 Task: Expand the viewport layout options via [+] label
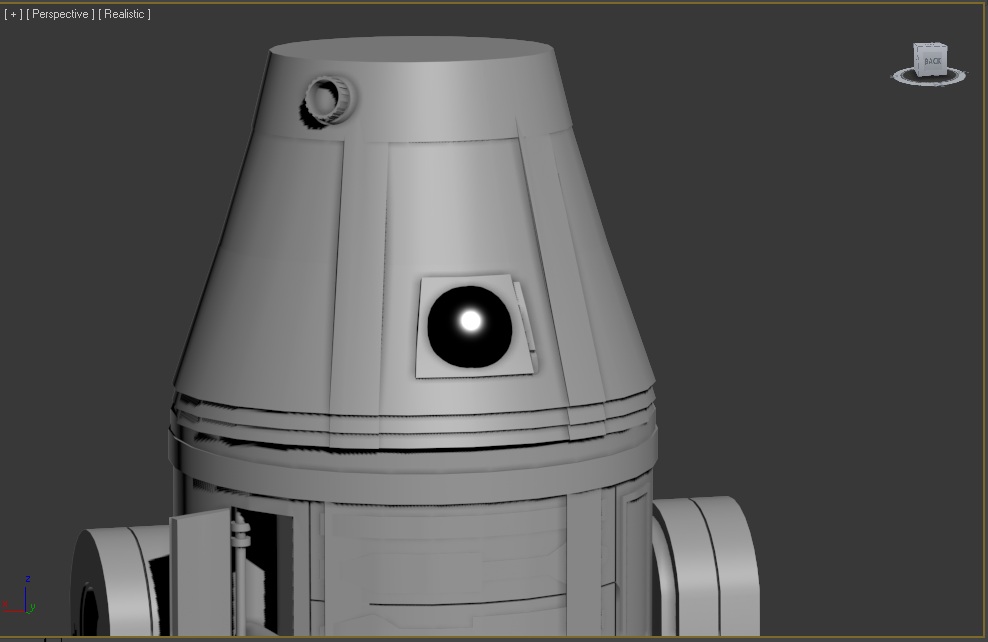(x=11, y=14)
